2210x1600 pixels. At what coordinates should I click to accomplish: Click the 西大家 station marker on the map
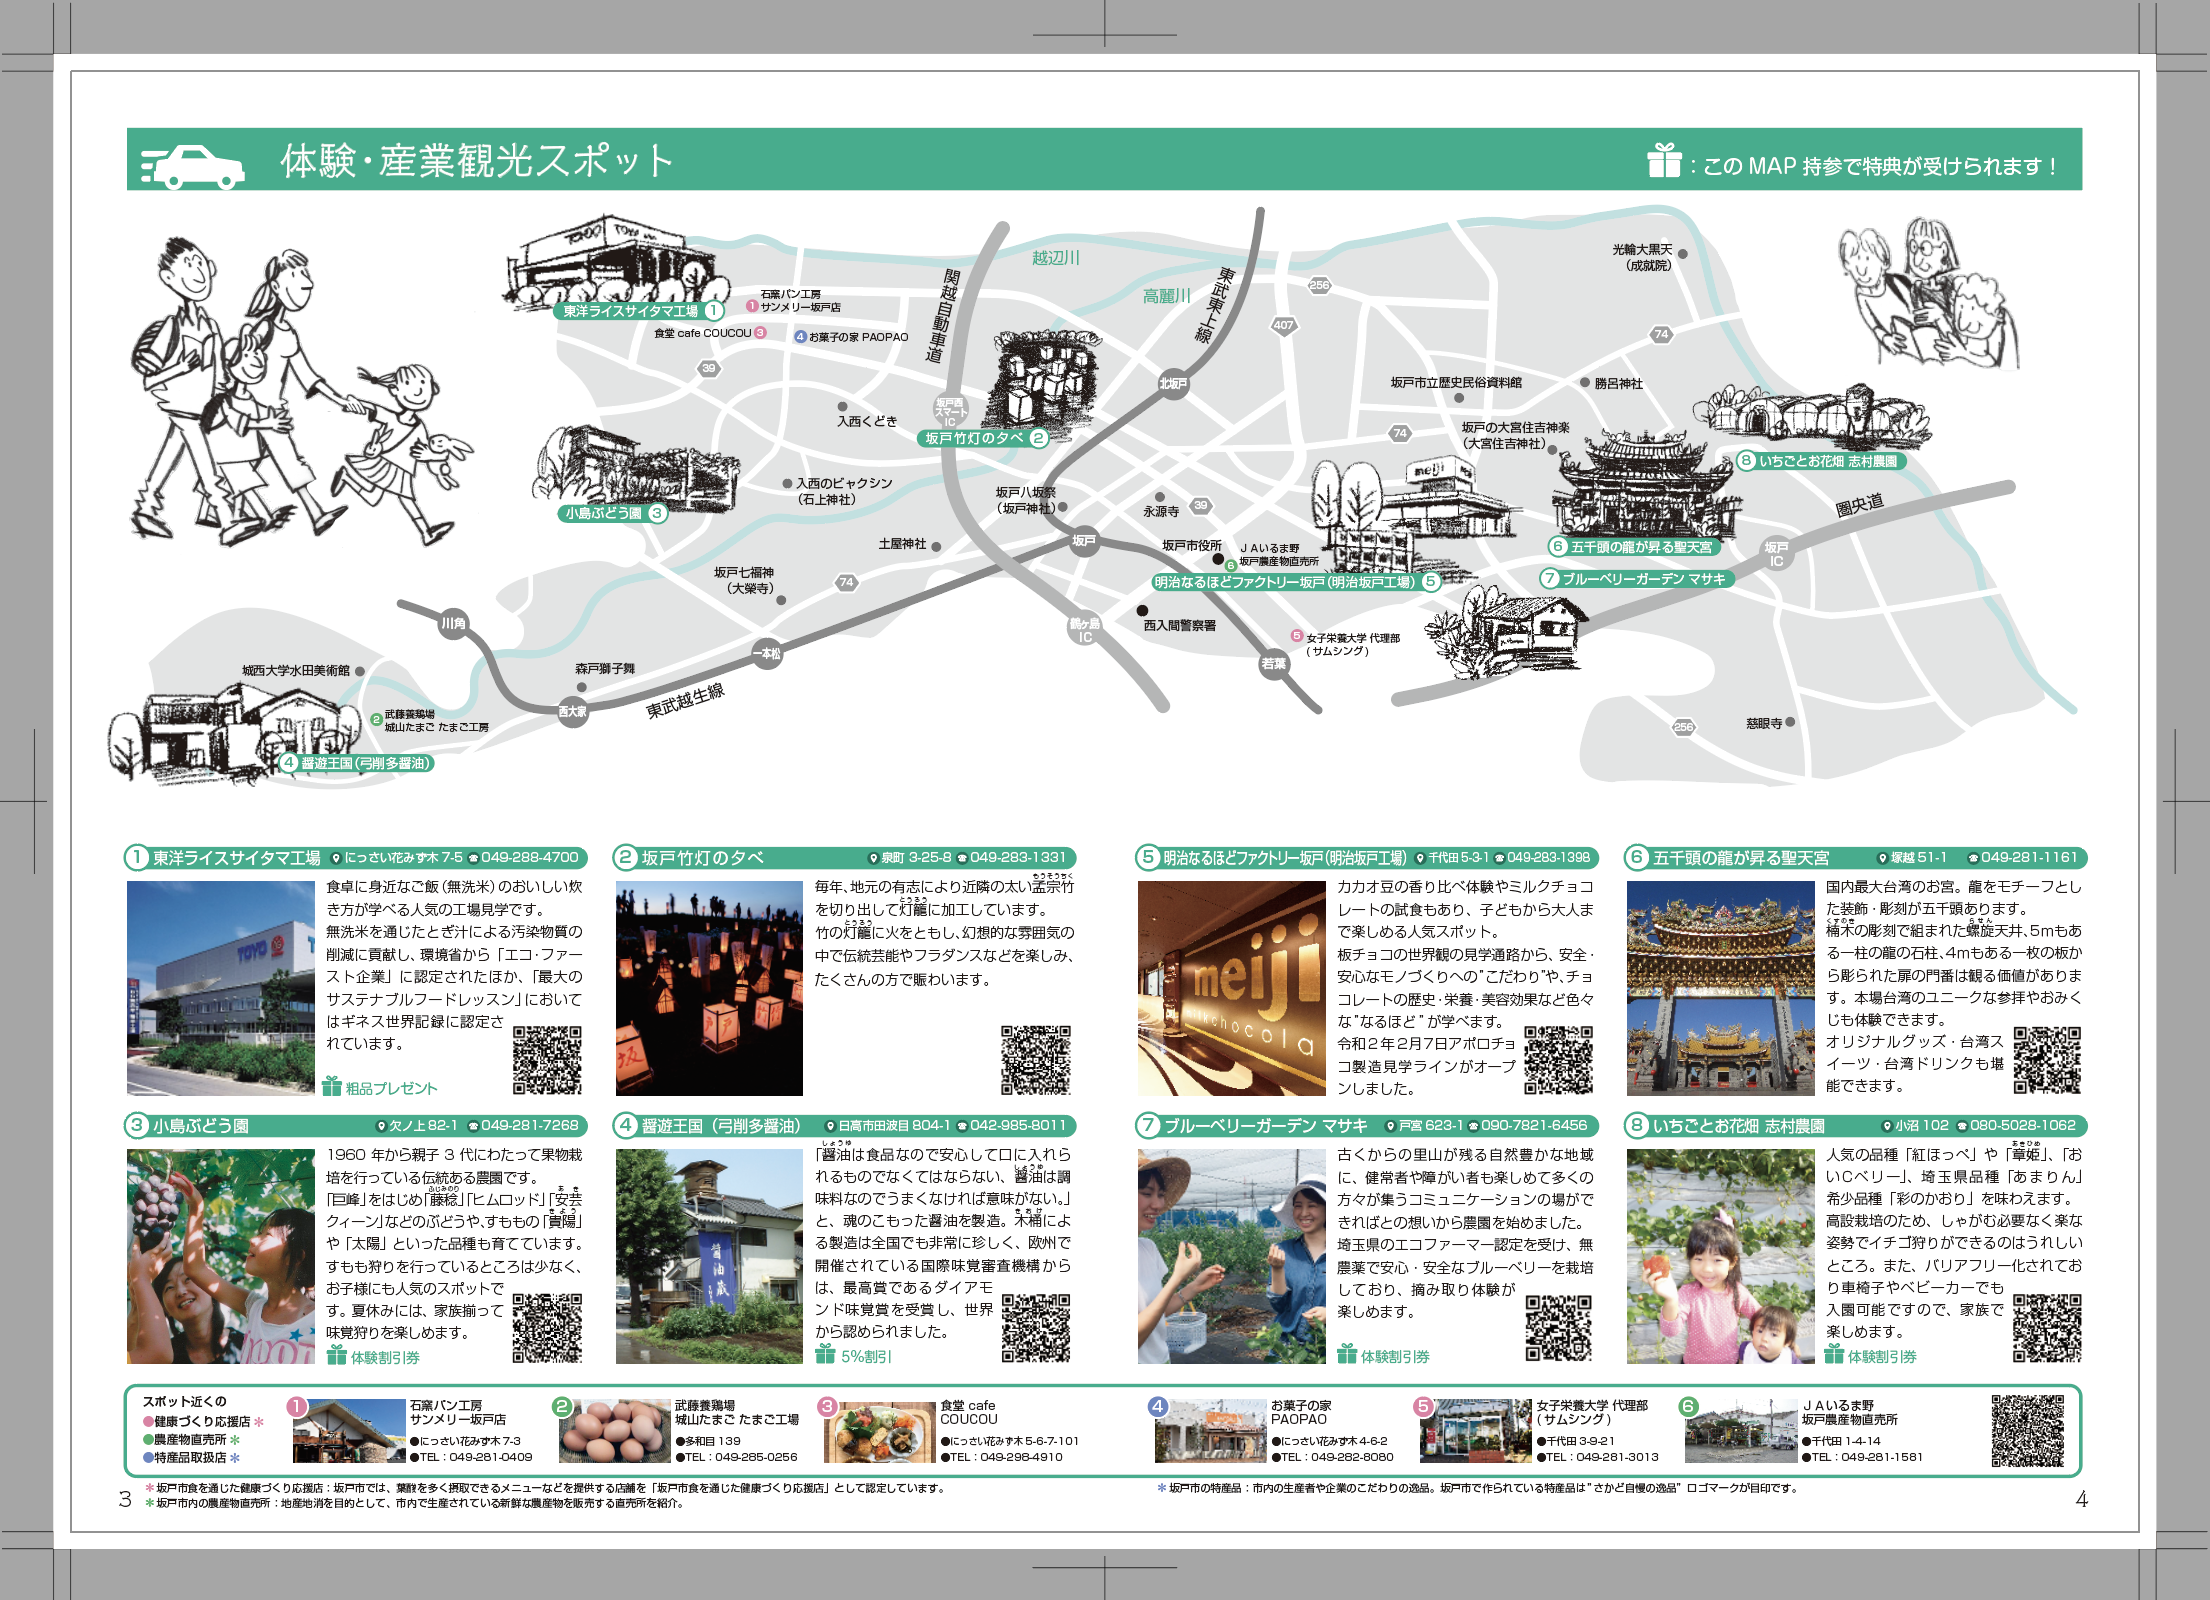coord(572,711)
